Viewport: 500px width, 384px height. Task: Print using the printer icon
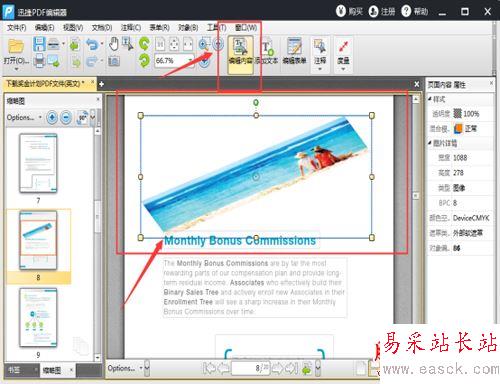point(39,61)
